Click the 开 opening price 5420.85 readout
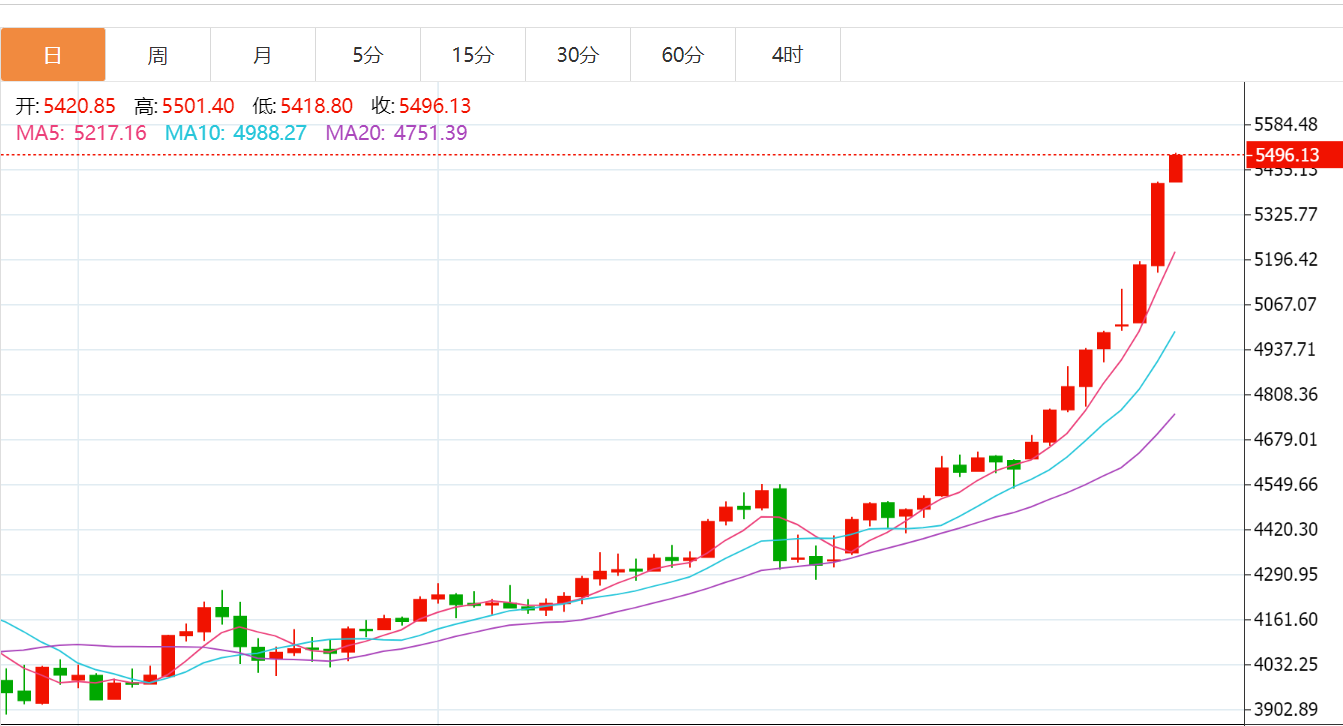This screenshot has width=1343, height=726. tap(66, 106)
